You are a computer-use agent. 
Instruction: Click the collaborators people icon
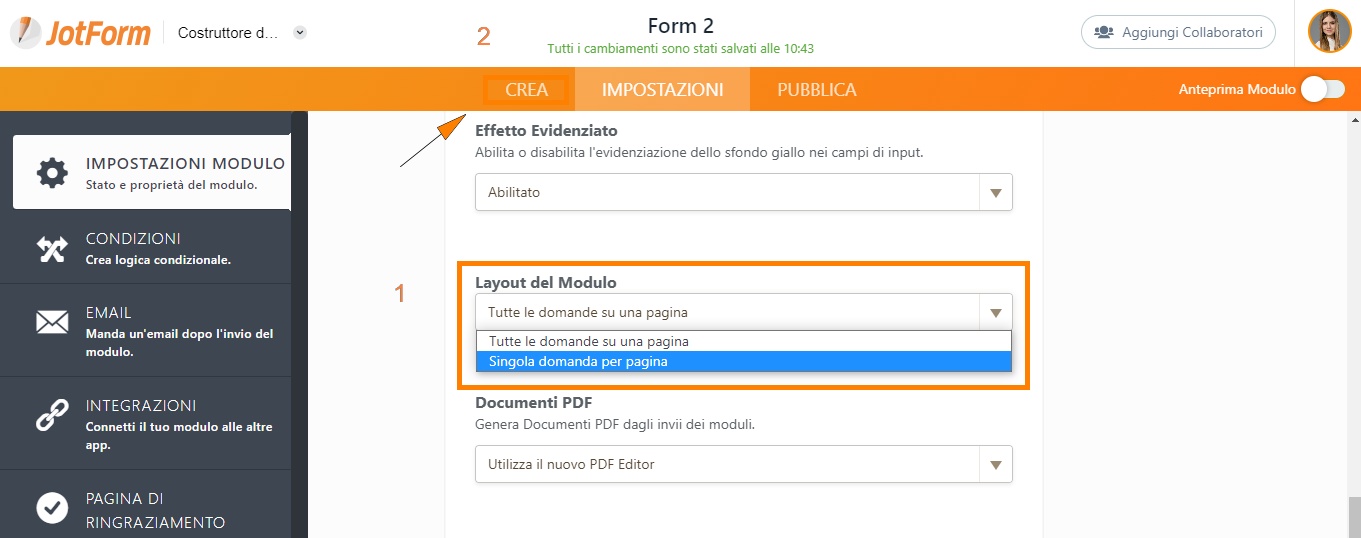tap(1104, 32)
